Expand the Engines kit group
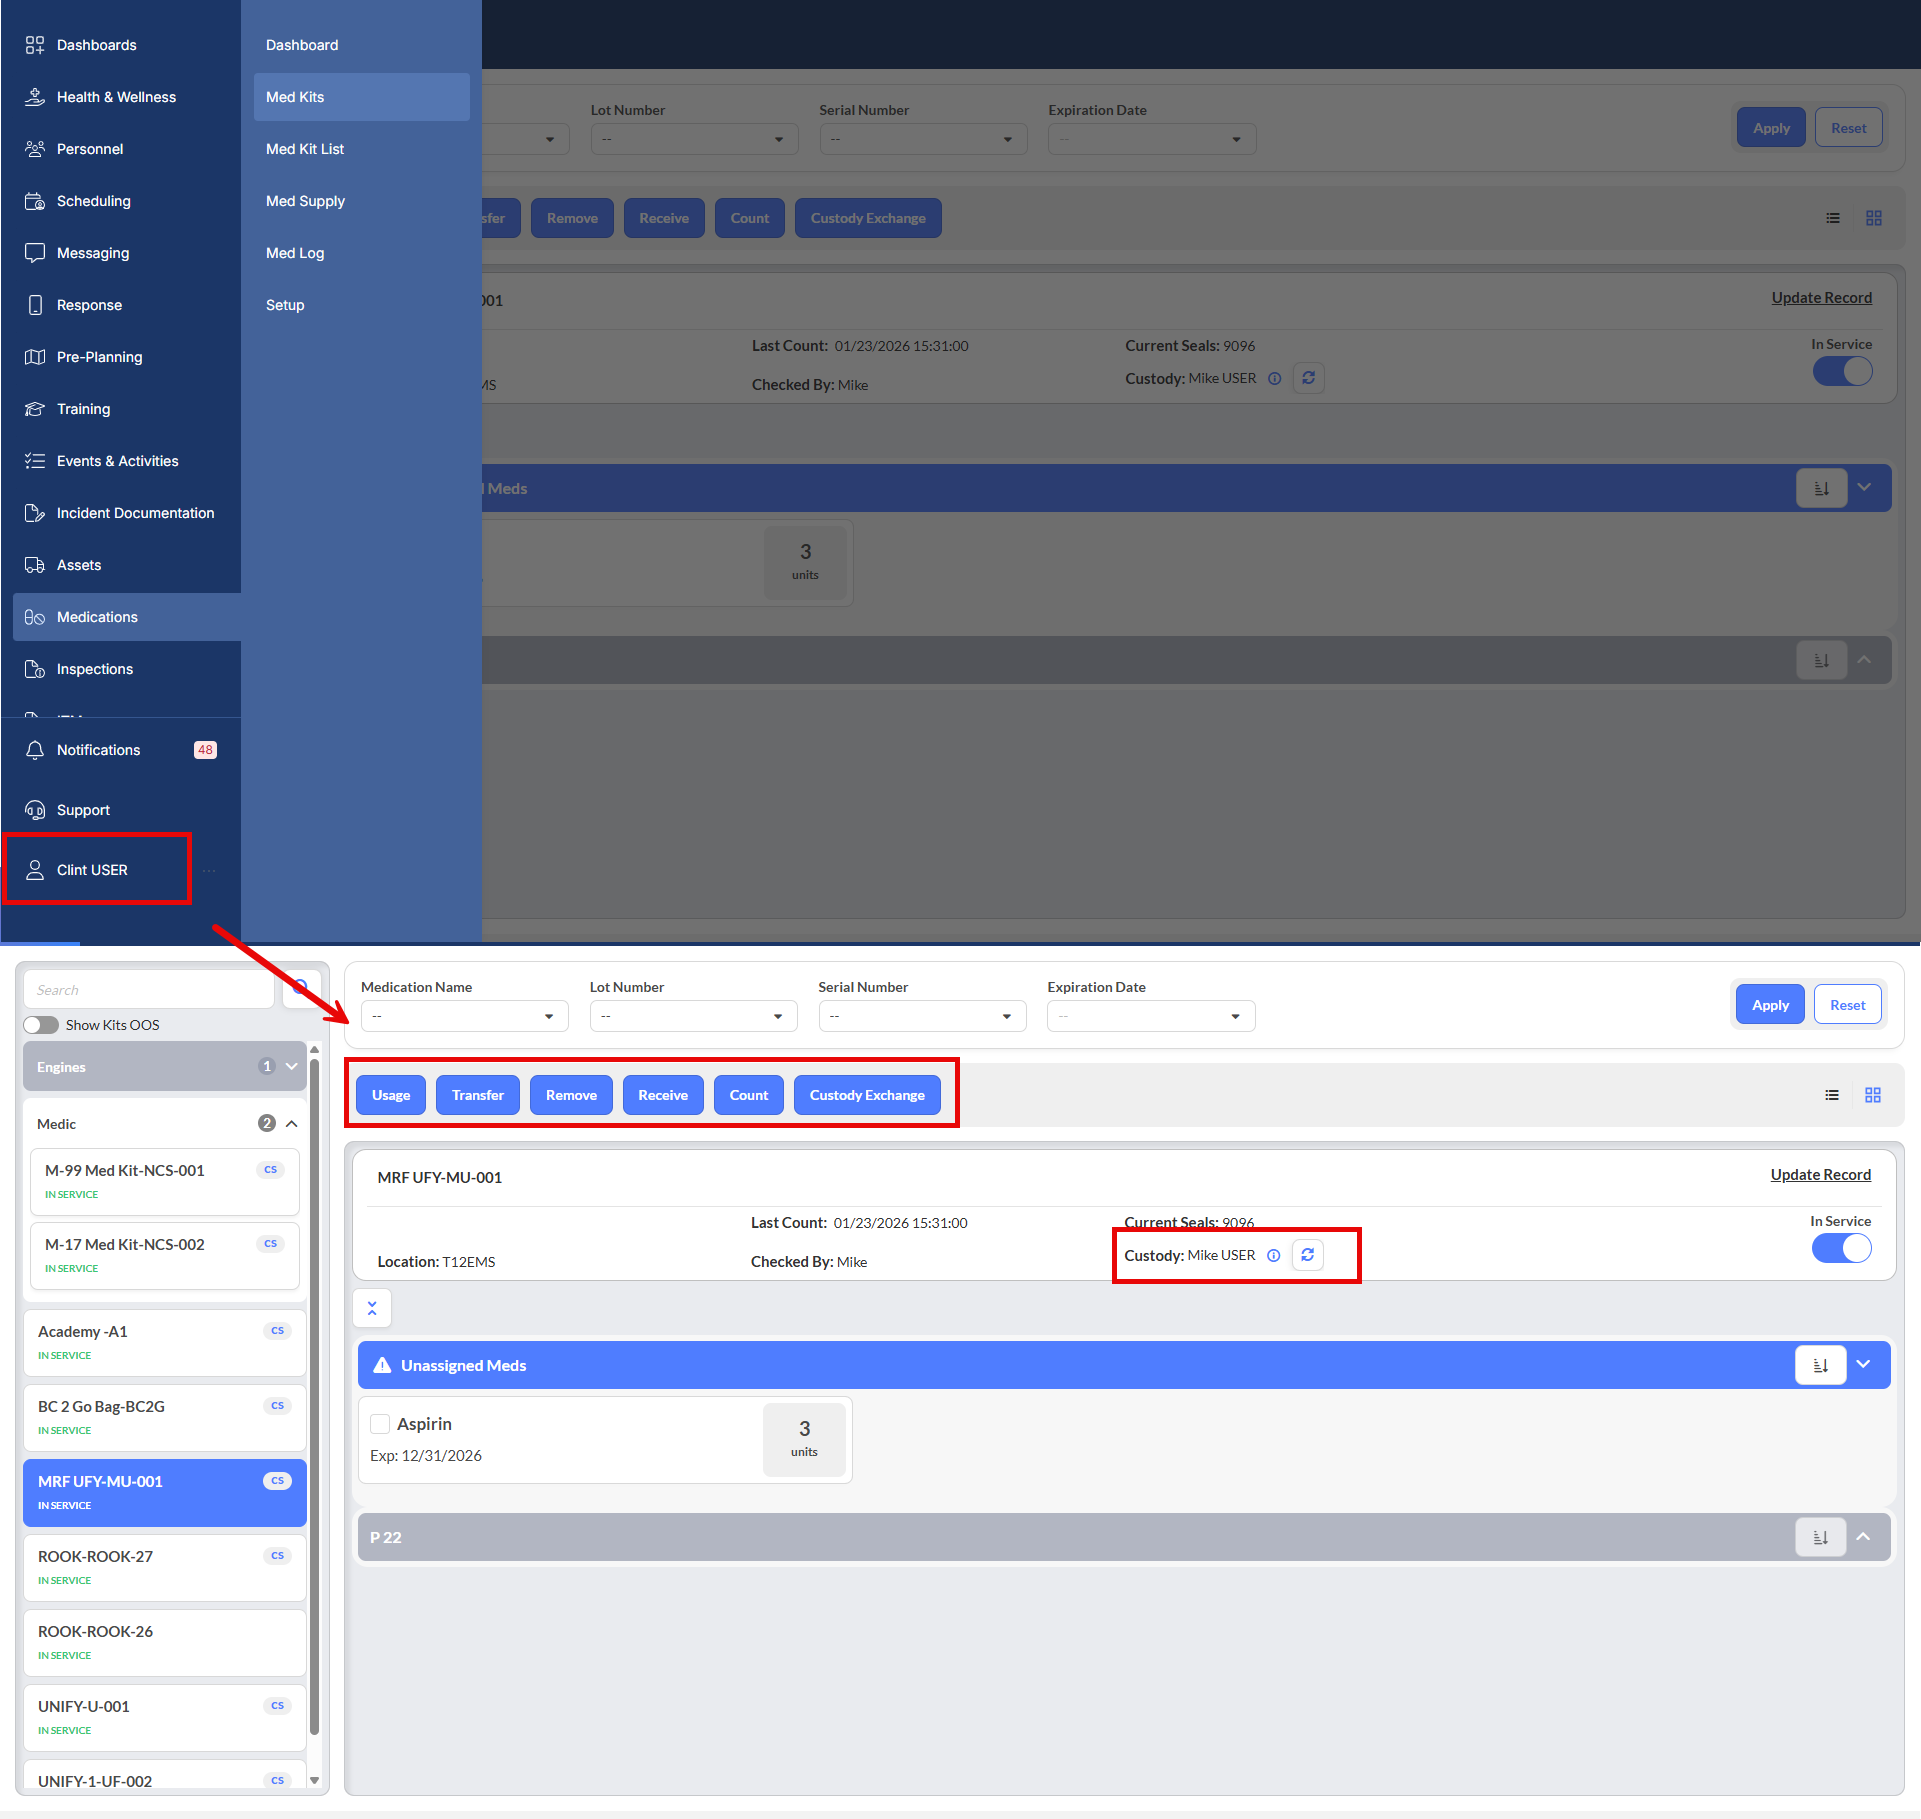This screenshot has width=1921, height=1819. [292, 1067]
